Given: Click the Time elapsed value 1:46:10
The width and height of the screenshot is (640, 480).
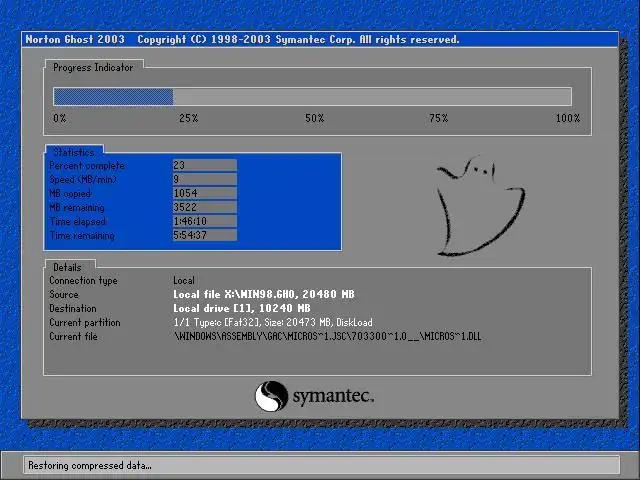Looking at the screenshot, I should point(204,221).
